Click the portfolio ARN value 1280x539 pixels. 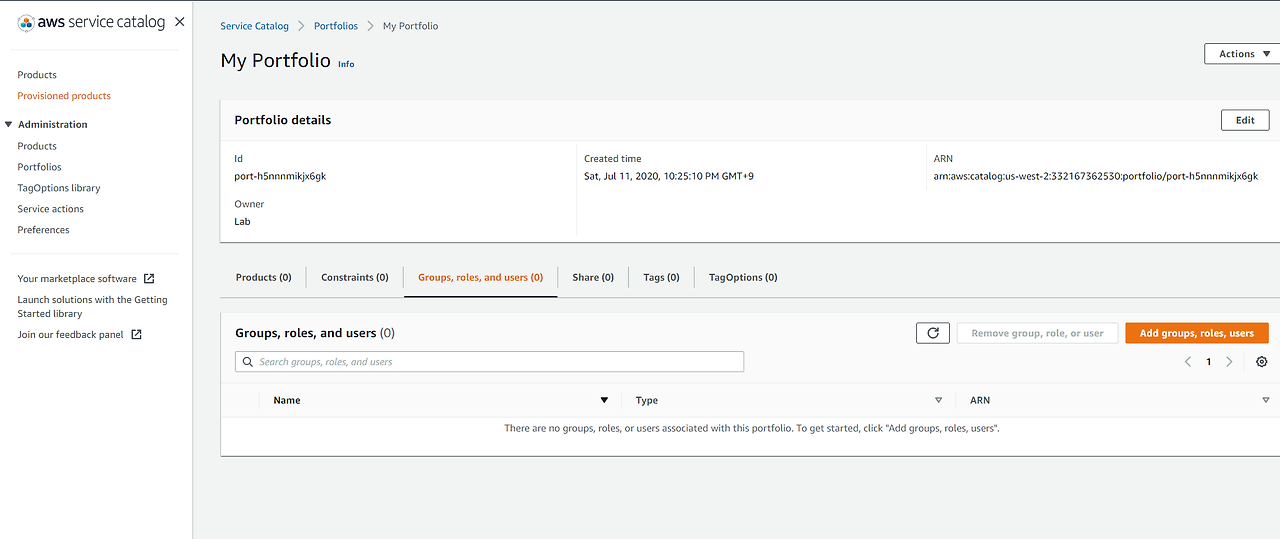[x=1096, y=176]
